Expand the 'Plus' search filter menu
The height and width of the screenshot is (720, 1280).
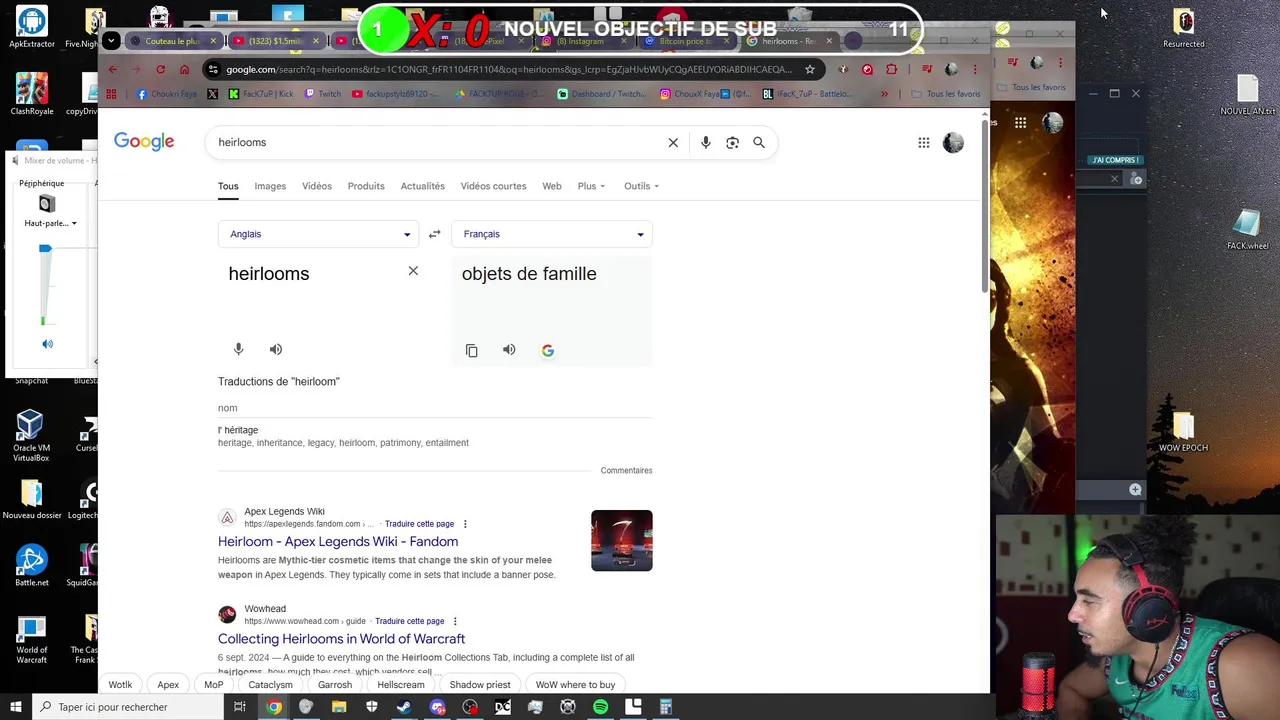[x=591, y=186]
